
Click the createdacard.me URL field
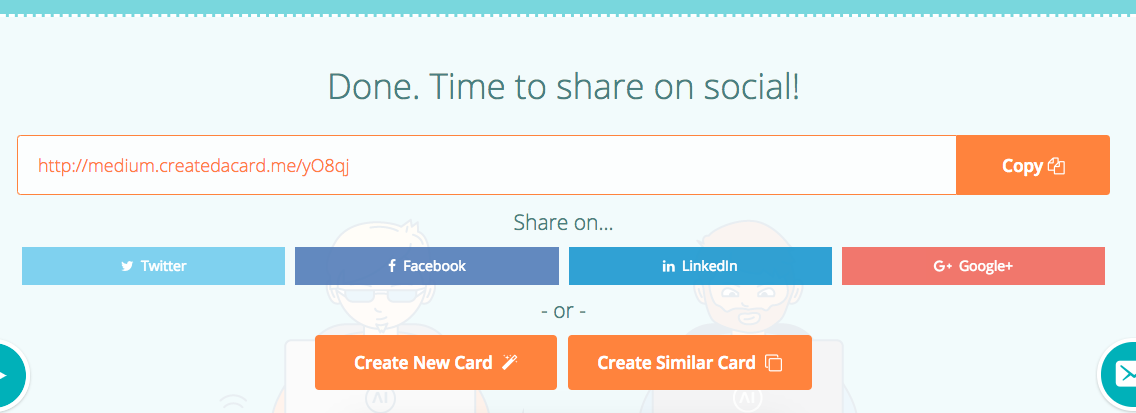tap(486, 165)
